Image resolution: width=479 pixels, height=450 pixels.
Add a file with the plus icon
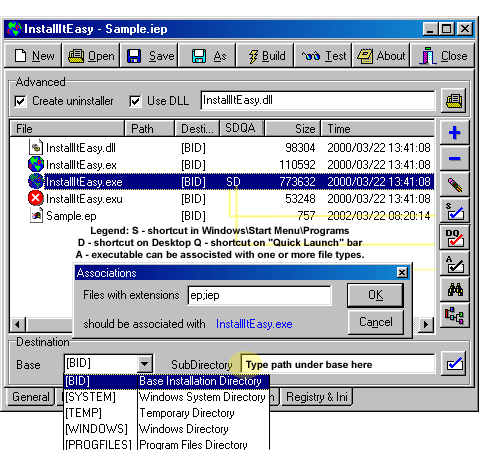[454, 133]
